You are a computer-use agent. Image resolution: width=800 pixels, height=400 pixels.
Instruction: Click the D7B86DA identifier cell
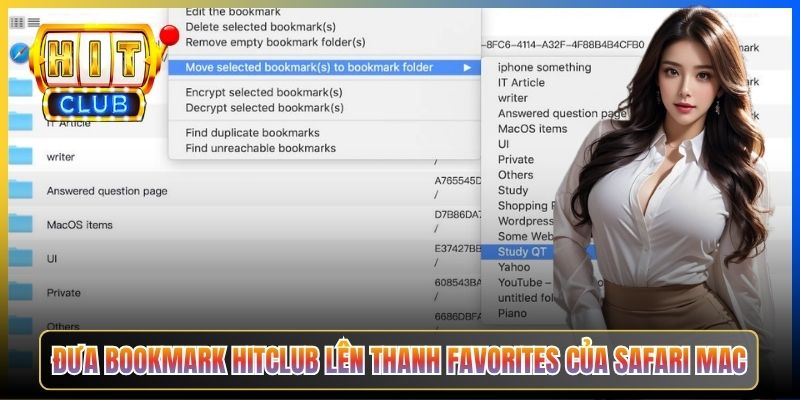[458, 214]
